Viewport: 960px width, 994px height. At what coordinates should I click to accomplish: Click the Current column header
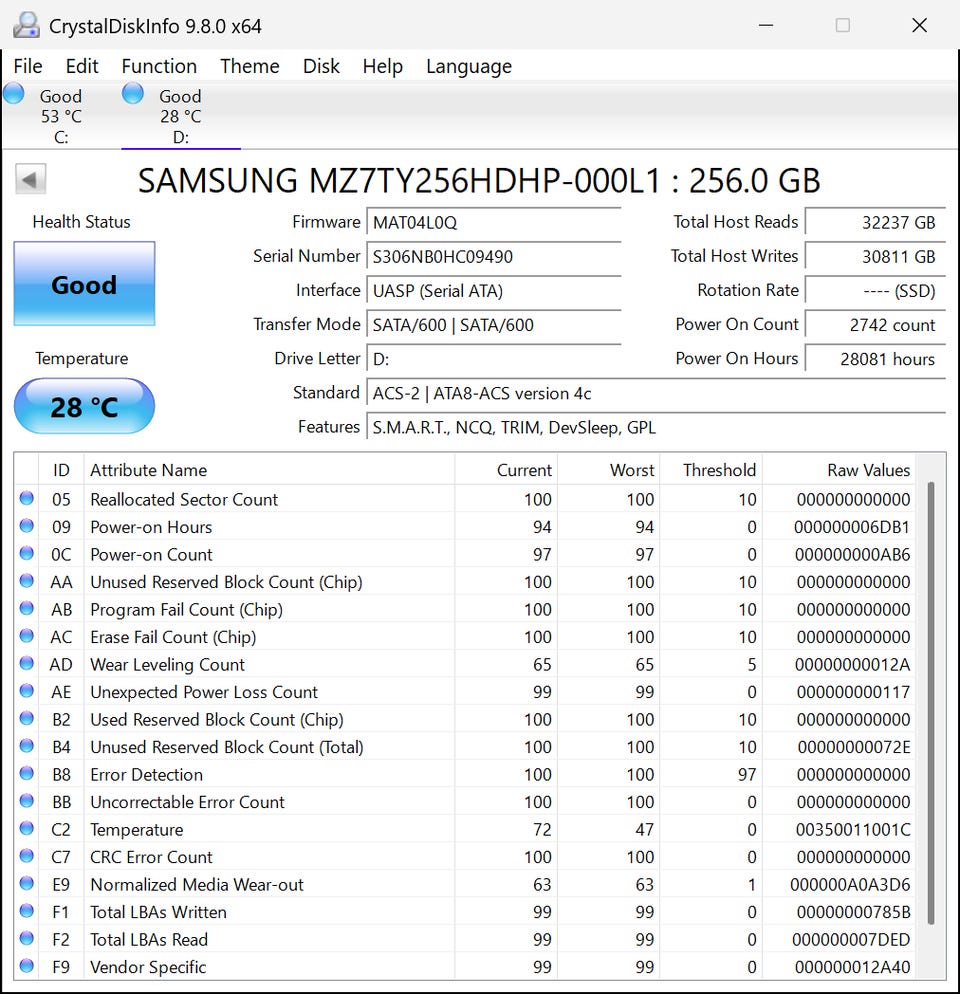point(506,470)
